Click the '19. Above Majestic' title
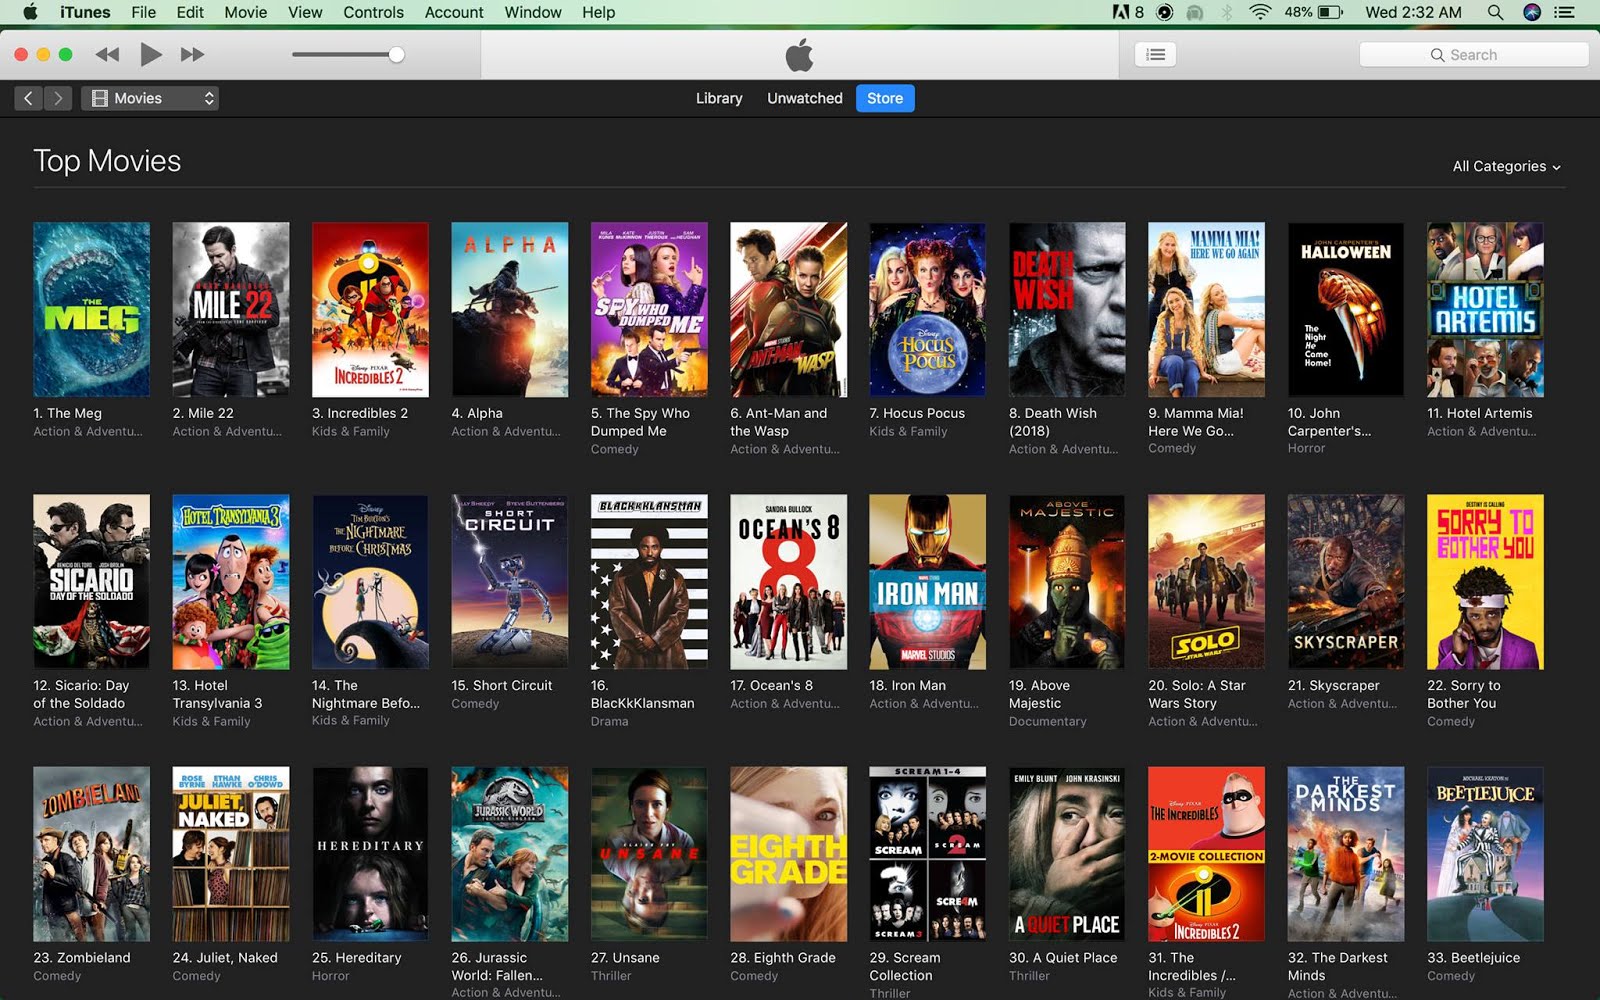 [1039, 694]
